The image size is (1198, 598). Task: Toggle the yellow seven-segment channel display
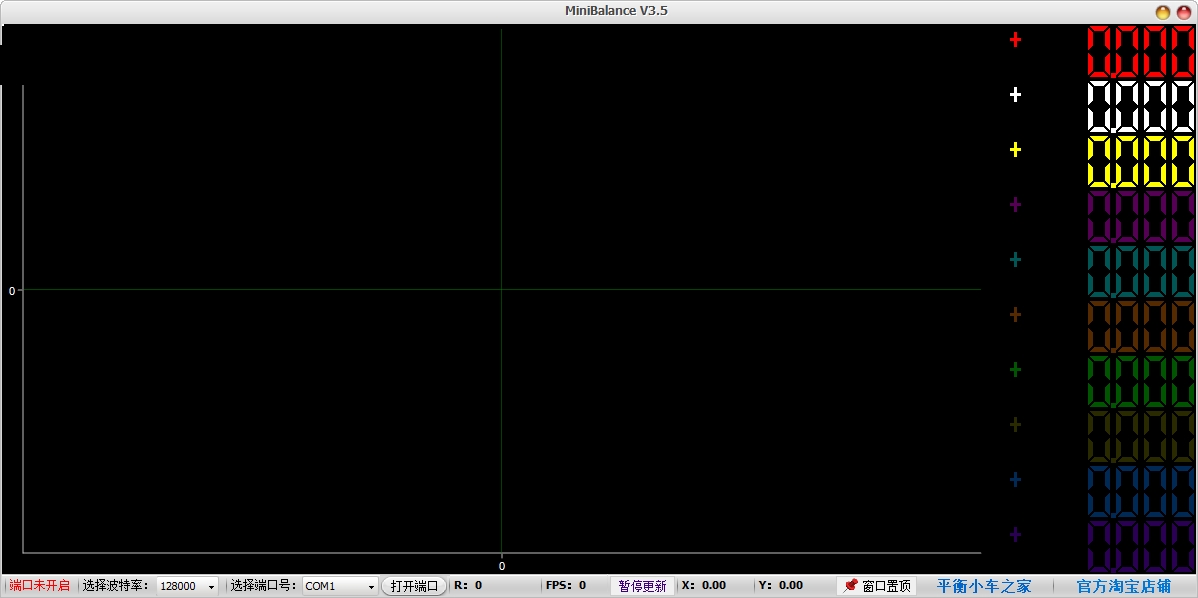pos(1141,162)
